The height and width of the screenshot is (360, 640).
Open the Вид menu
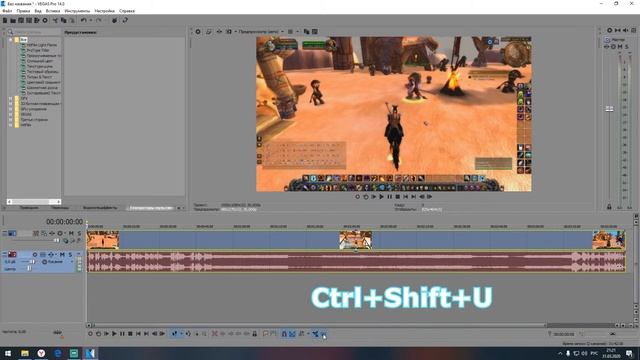pos(38,11)
